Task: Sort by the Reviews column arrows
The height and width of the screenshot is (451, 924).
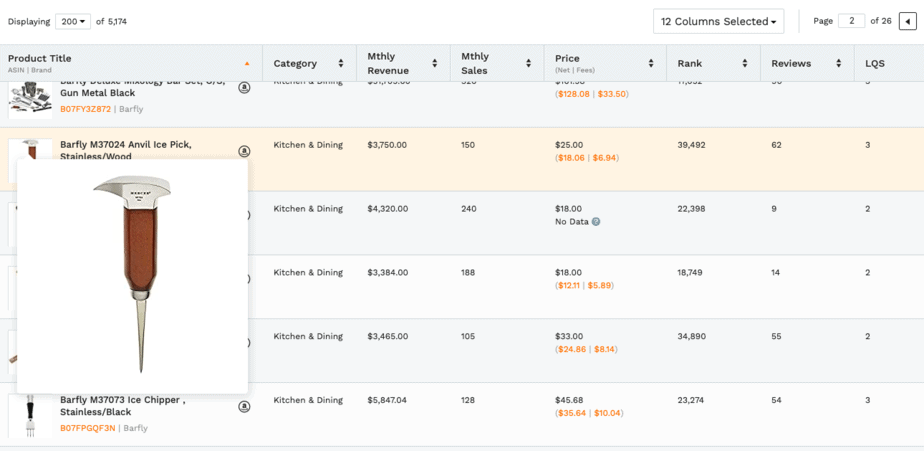Action: coord(839,64)
